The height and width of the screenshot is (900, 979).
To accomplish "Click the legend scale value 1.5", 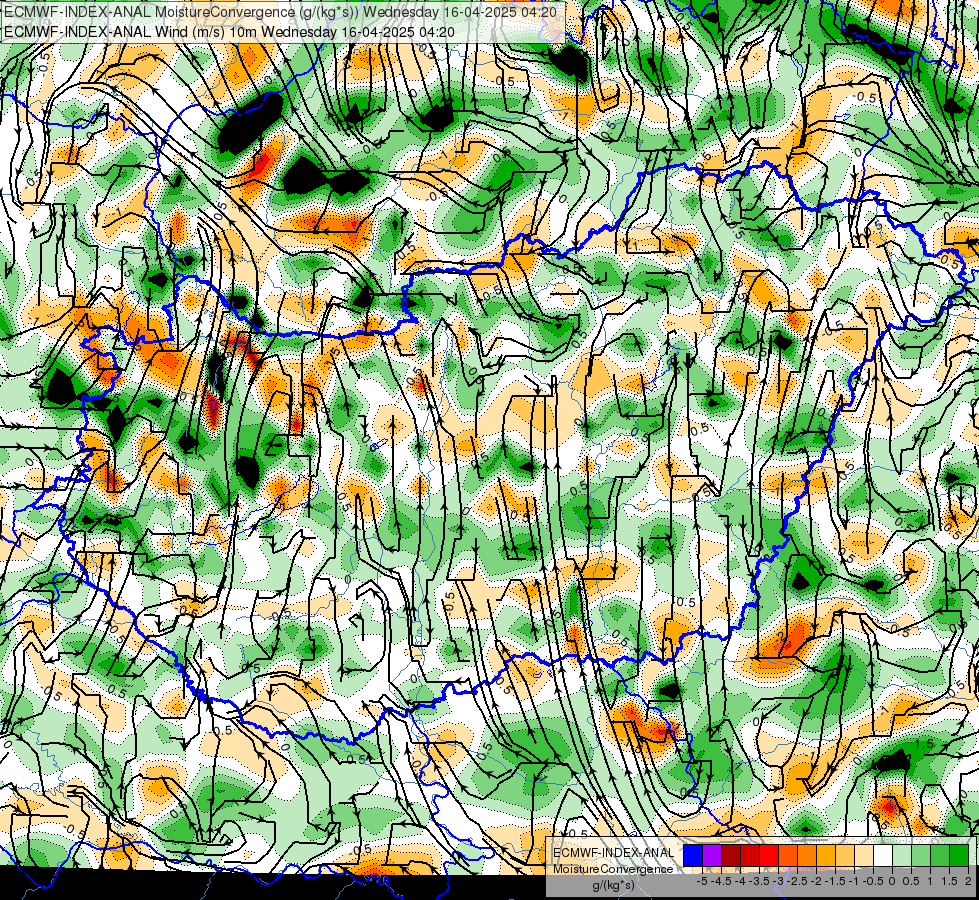I will click(950, 881).
